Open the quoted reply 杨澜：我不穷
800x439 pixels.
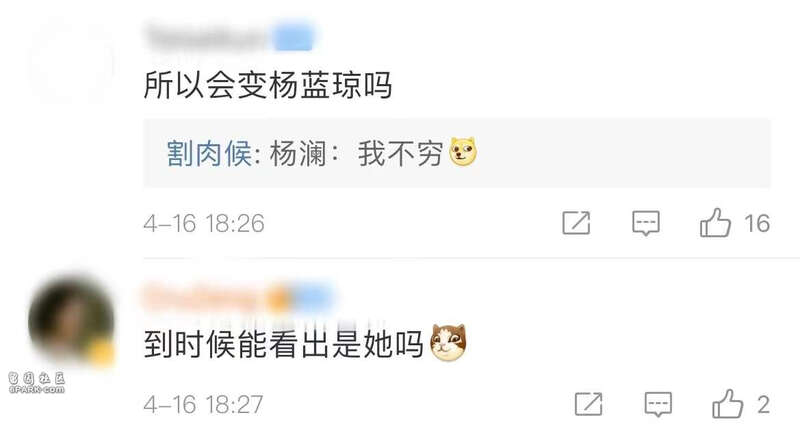[457, 153]
